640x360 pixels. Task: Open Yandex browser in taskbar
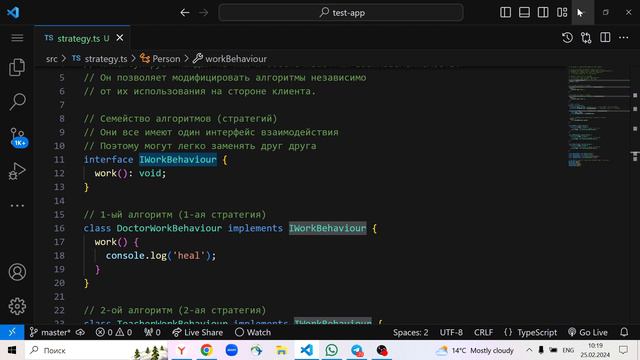click(x=181, y=350)
